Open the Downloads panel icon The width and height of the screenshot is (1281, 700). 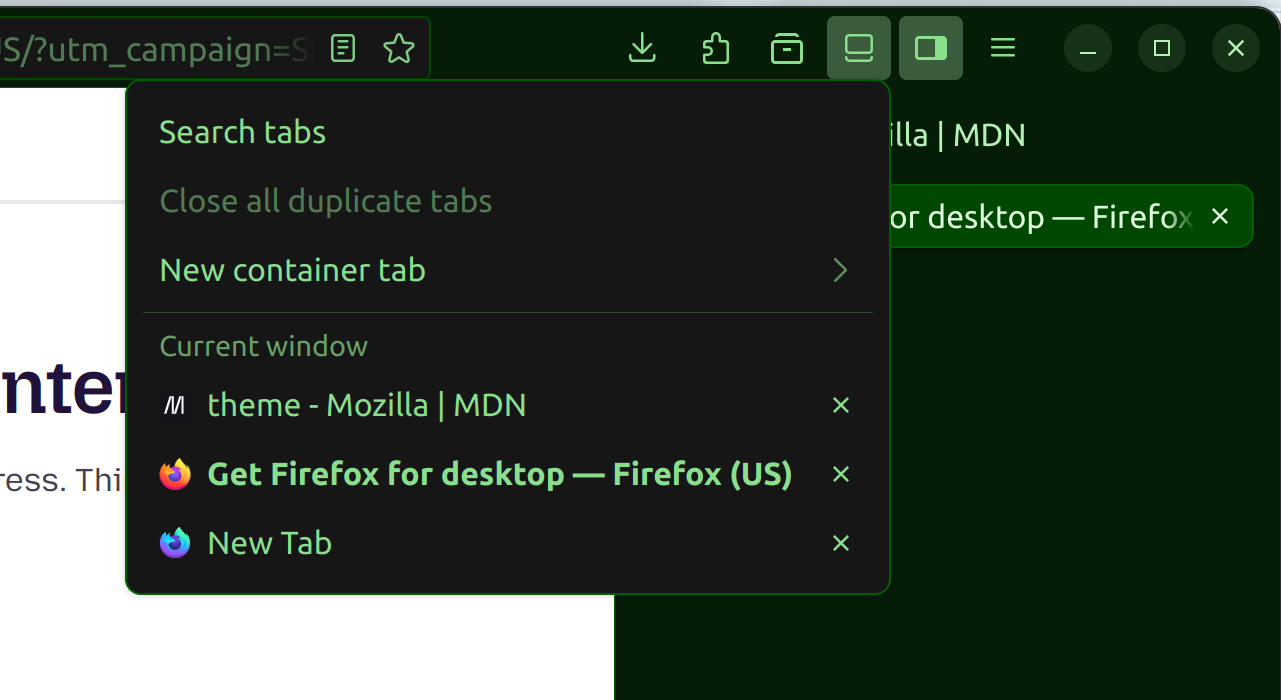coord(642,48)
